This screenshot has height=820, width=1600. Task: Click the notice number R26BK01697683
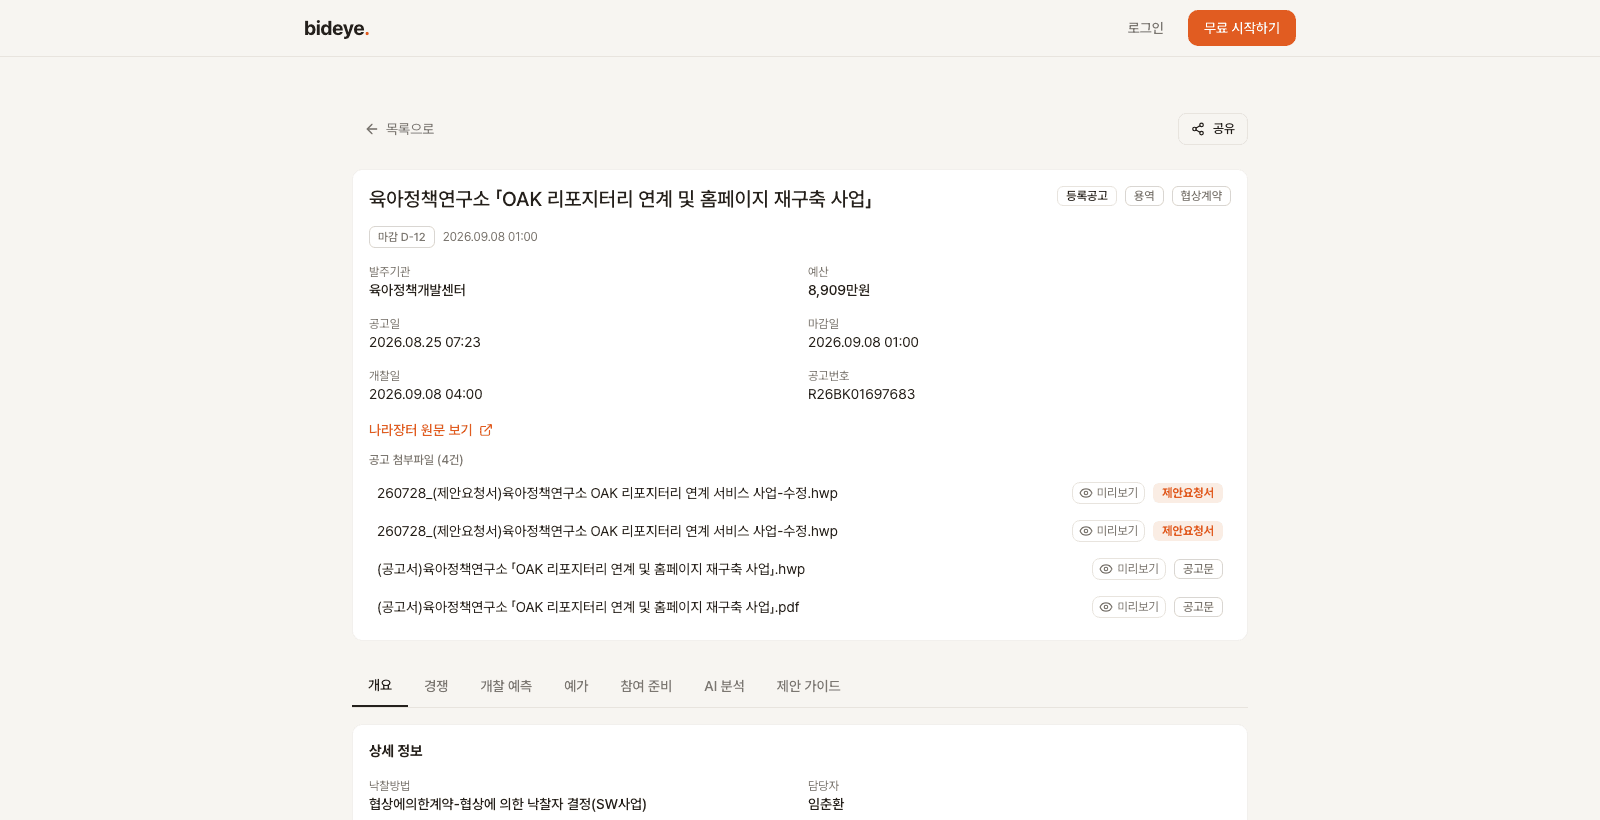click(x=861, y=394)
